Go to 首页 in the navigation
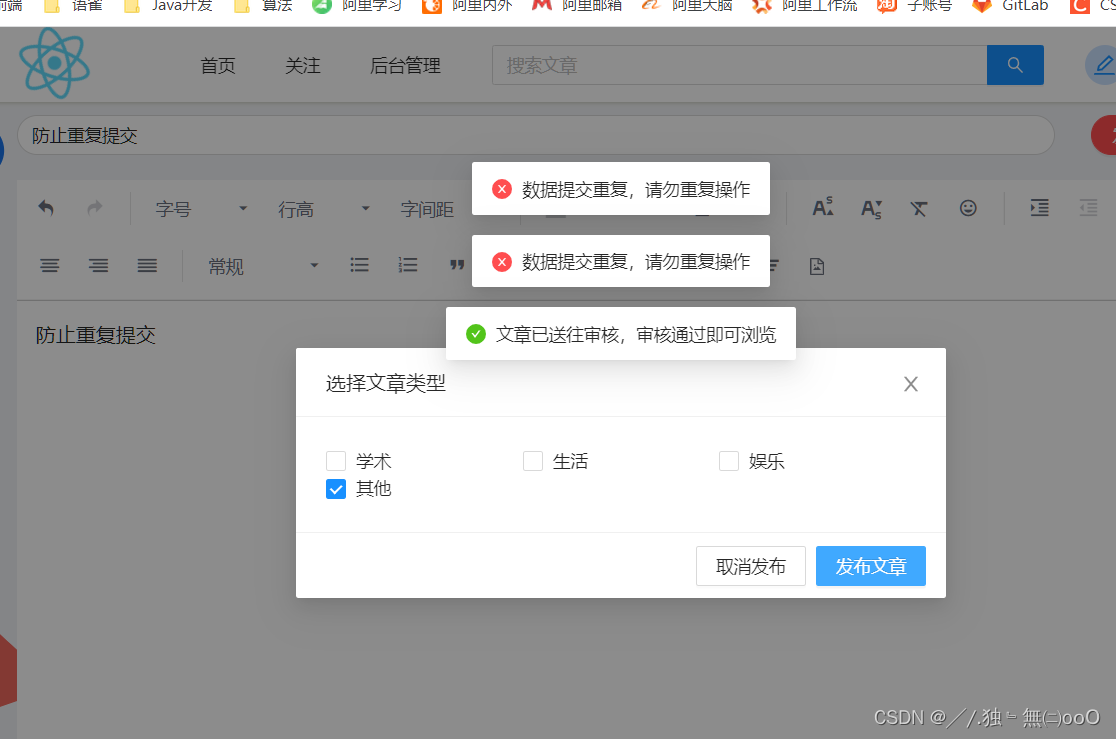 (218, 65)
